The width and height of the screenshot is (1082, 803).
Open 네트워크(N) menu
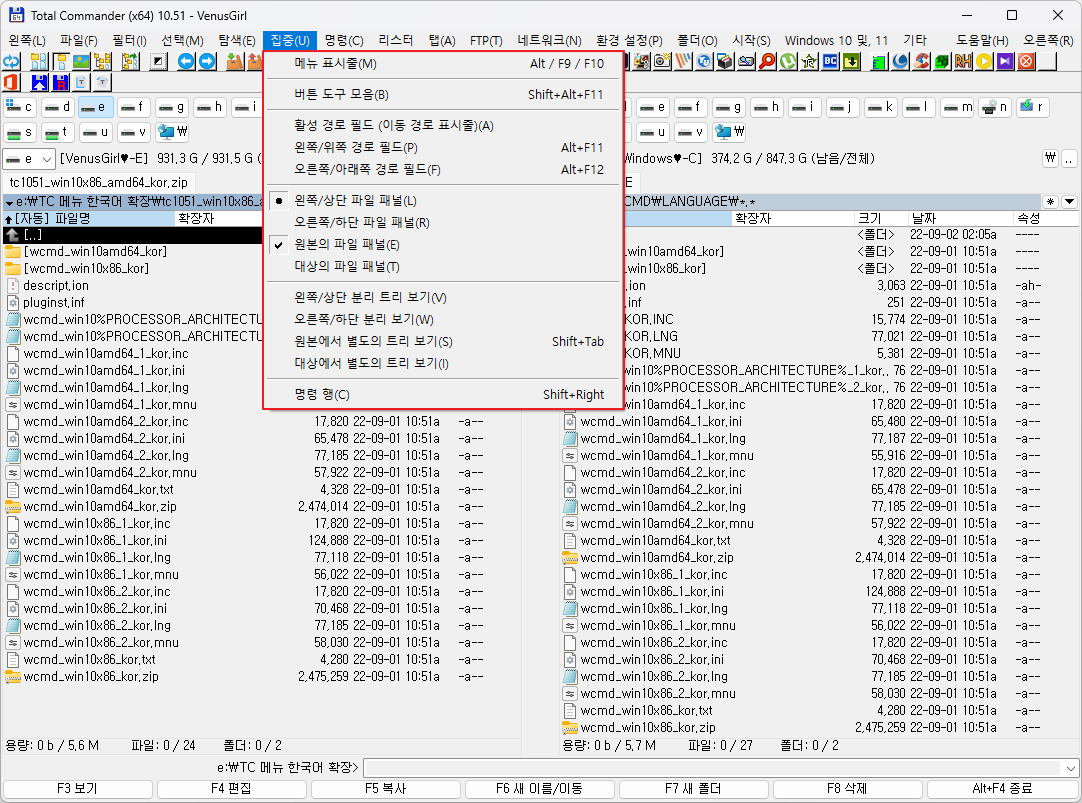pos(549,41)
